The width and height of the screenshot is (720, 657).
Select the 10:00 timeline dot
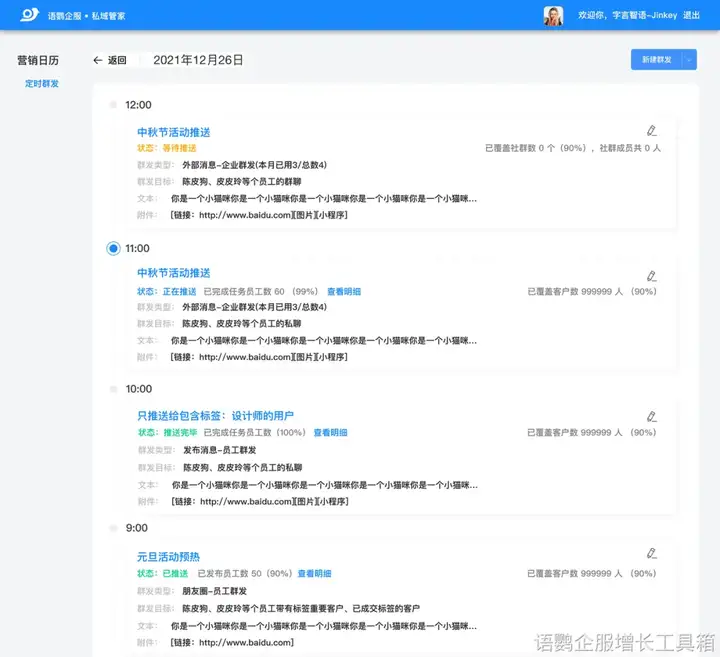(113, 389)
